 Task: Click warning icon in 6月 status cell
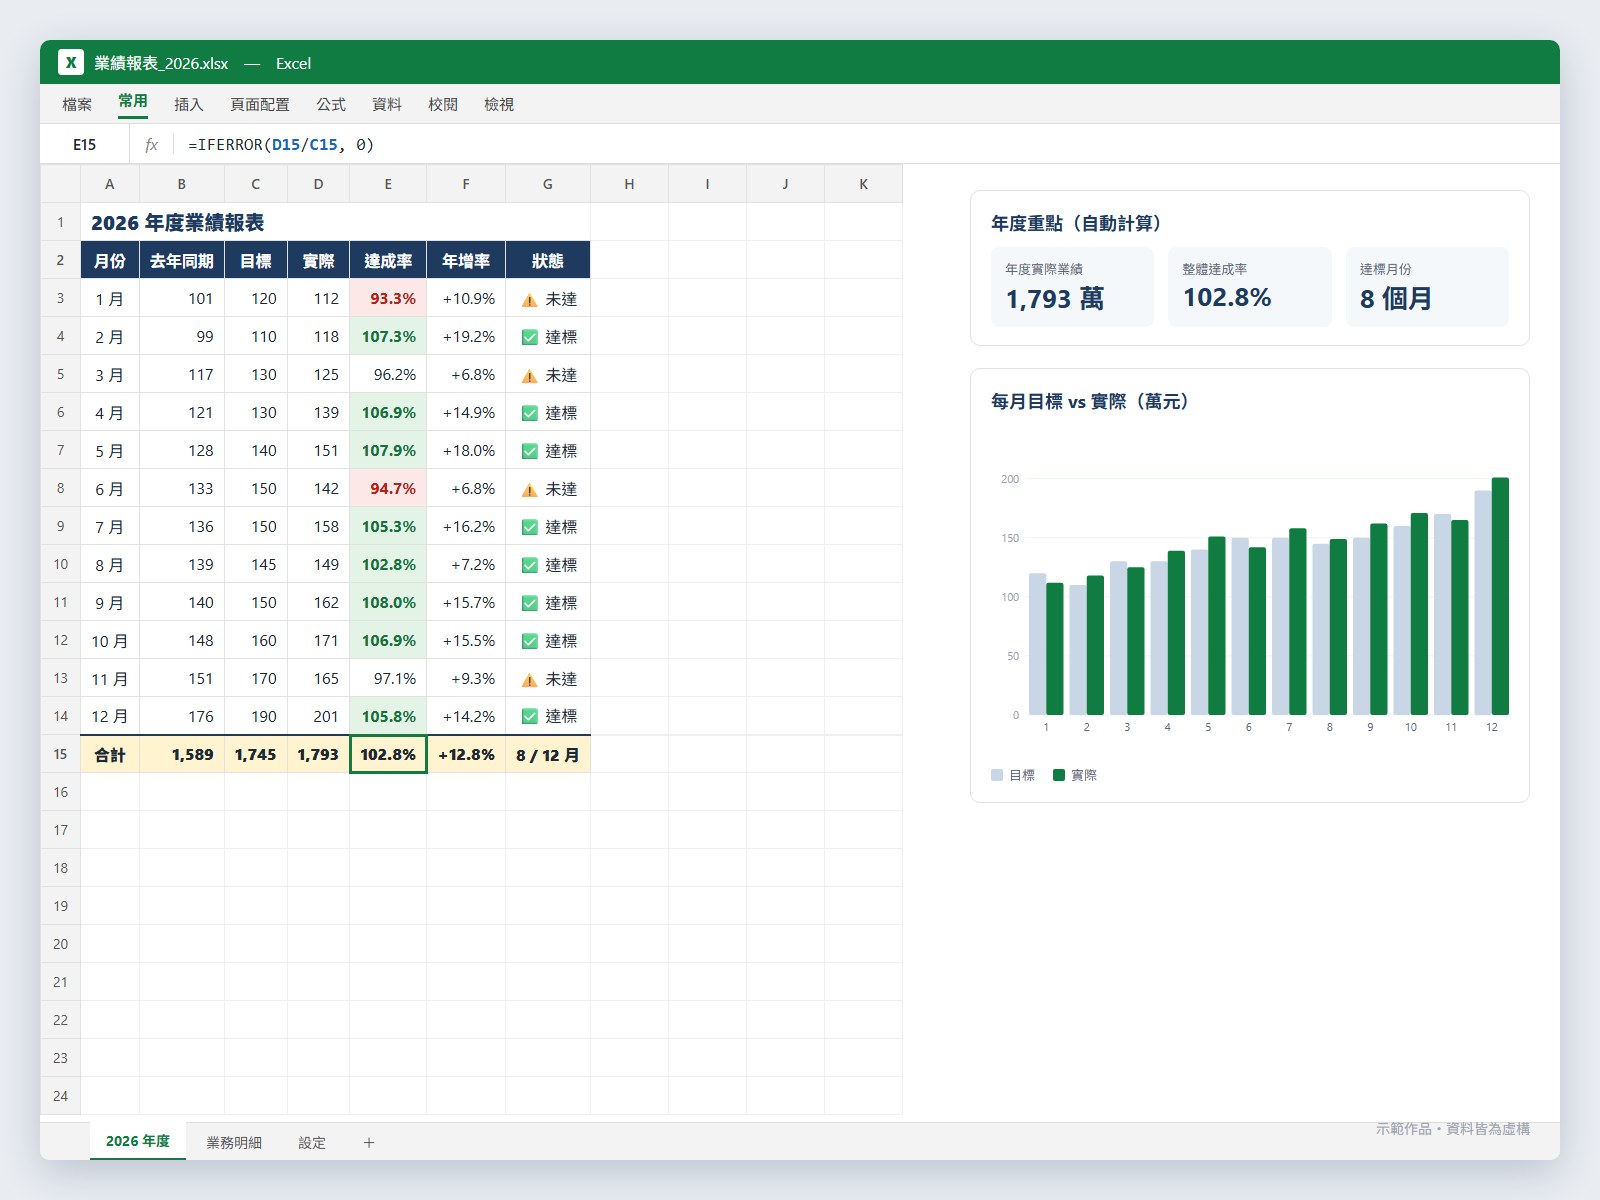click(x=530, y=489)
